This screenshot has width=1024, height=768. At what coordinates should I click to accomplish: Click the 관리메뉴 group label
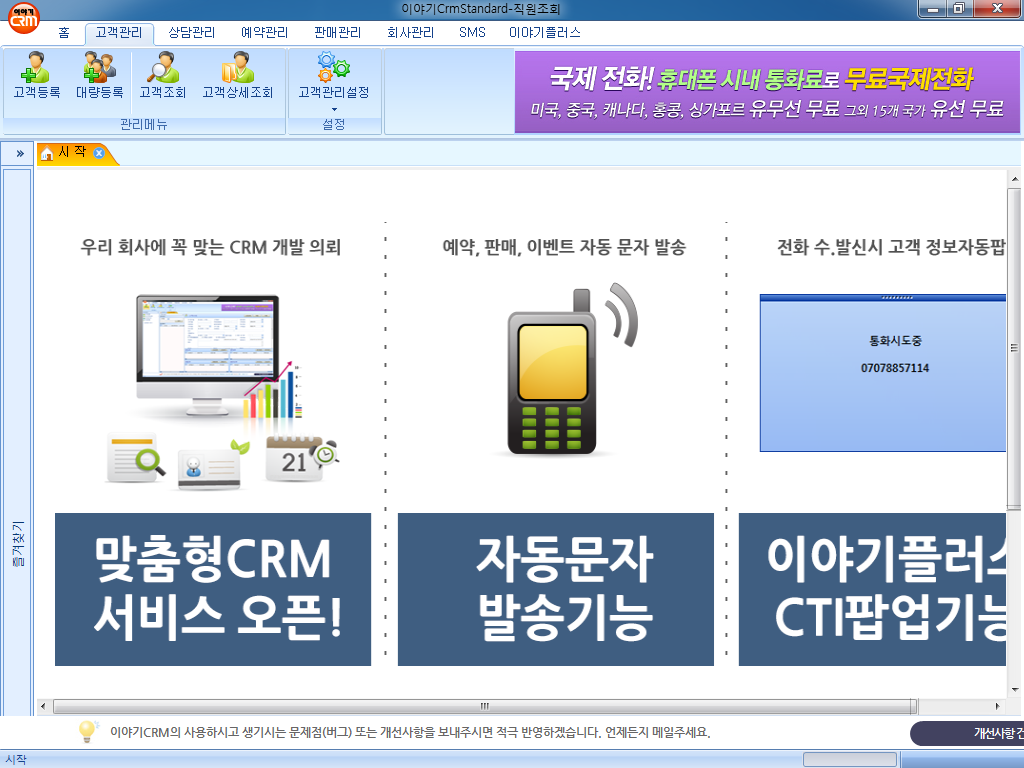pos(144,124)
